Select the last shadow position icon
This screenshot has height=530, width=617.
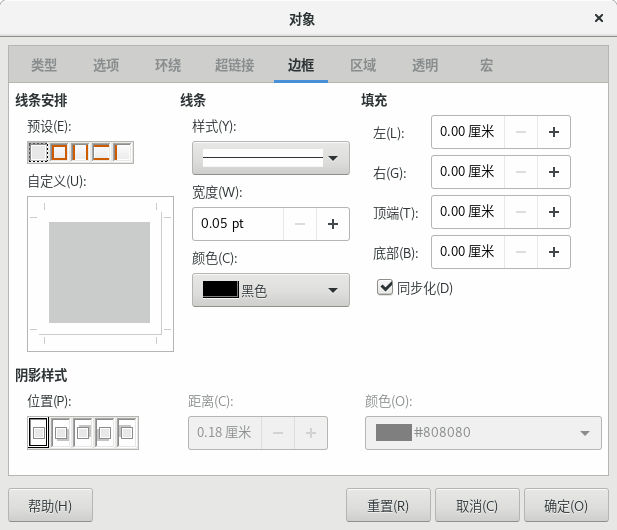127,433
